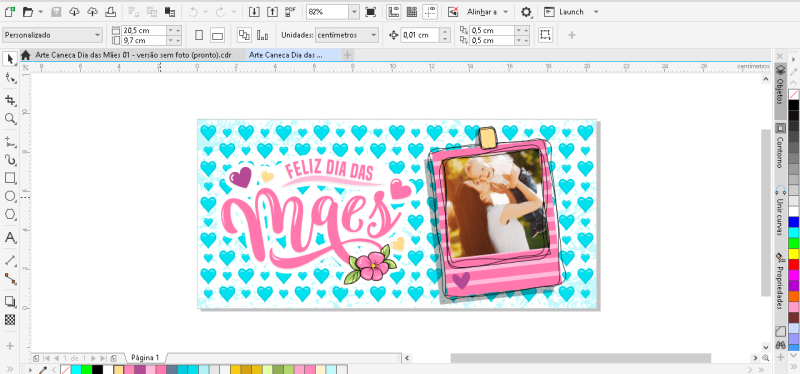The width and height of the screenshot is (800, 374).
Task: Open the Unidades centímetros dropdown
Action: [x=347, y=35]
